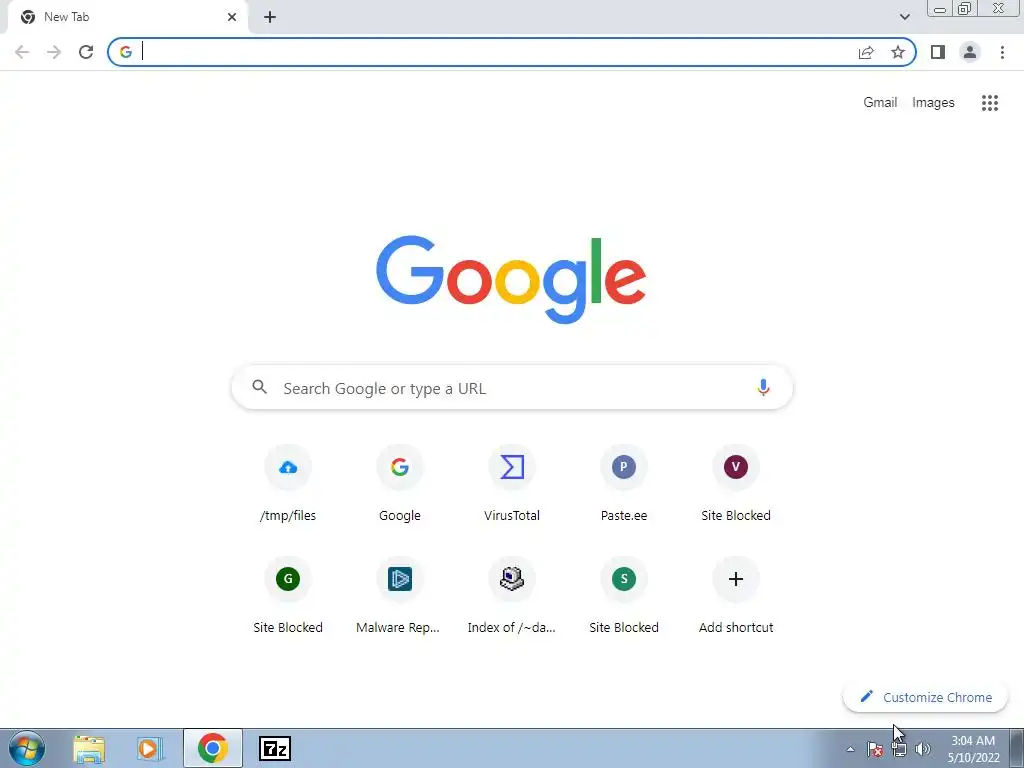Open the Chrome three-dot menu
Viewport: 1024px width, 768px height.
click(x=1002, y=52)
